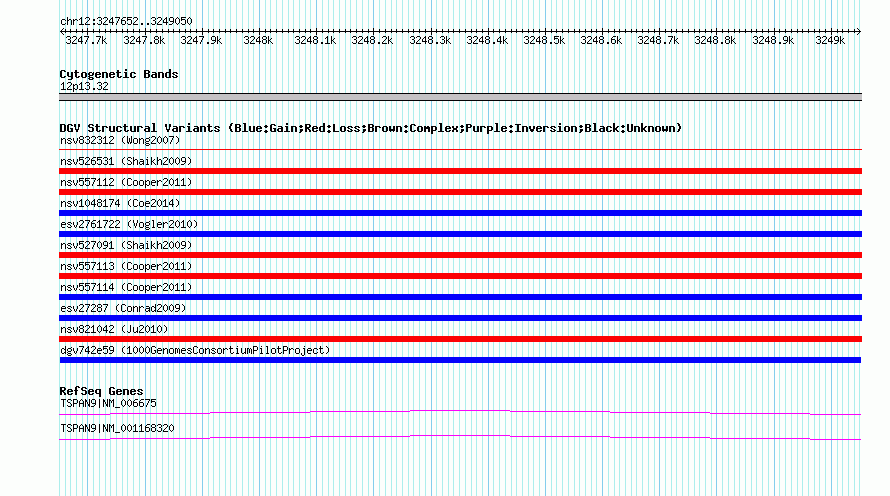Image resolution: width=890 pixels, height=496 pixels.
Task: Click the chr12:3247652..3249050 region label
Action: [126, 21]
